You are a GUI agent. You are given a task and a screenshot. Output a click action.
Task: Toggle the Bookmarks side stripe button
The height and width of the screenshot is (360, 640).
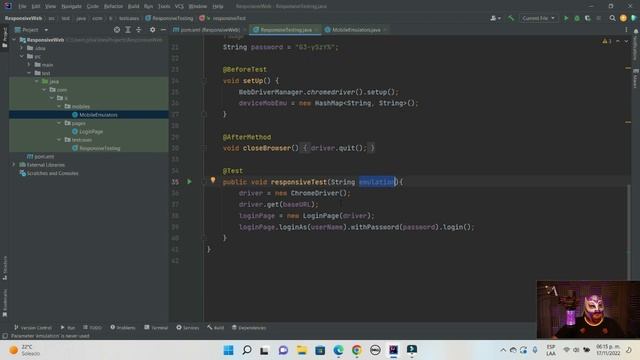coord(4,303)
